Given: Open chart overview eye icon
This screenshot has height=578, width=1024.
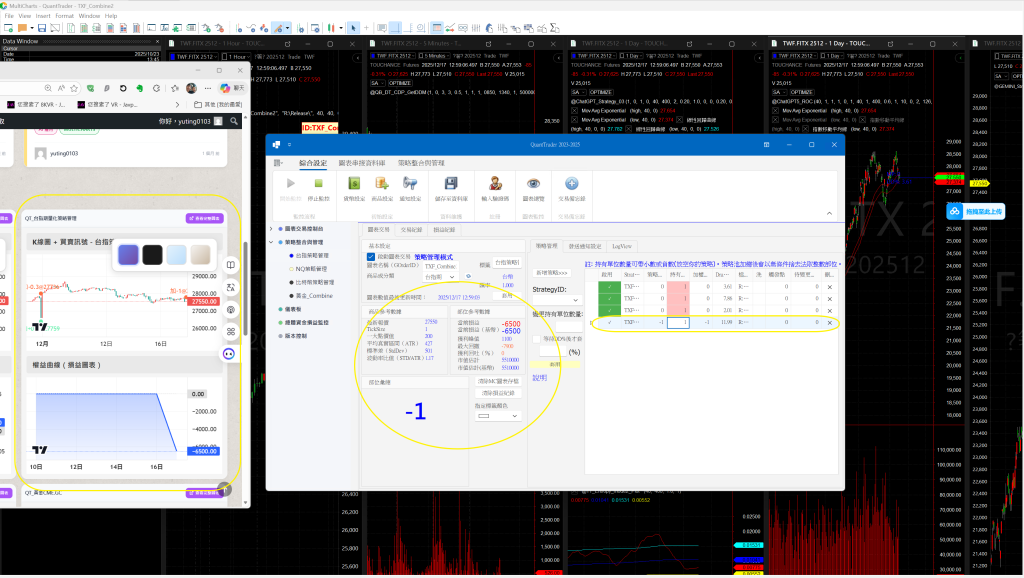Looking at the screenshot, I should pos(533,184).
